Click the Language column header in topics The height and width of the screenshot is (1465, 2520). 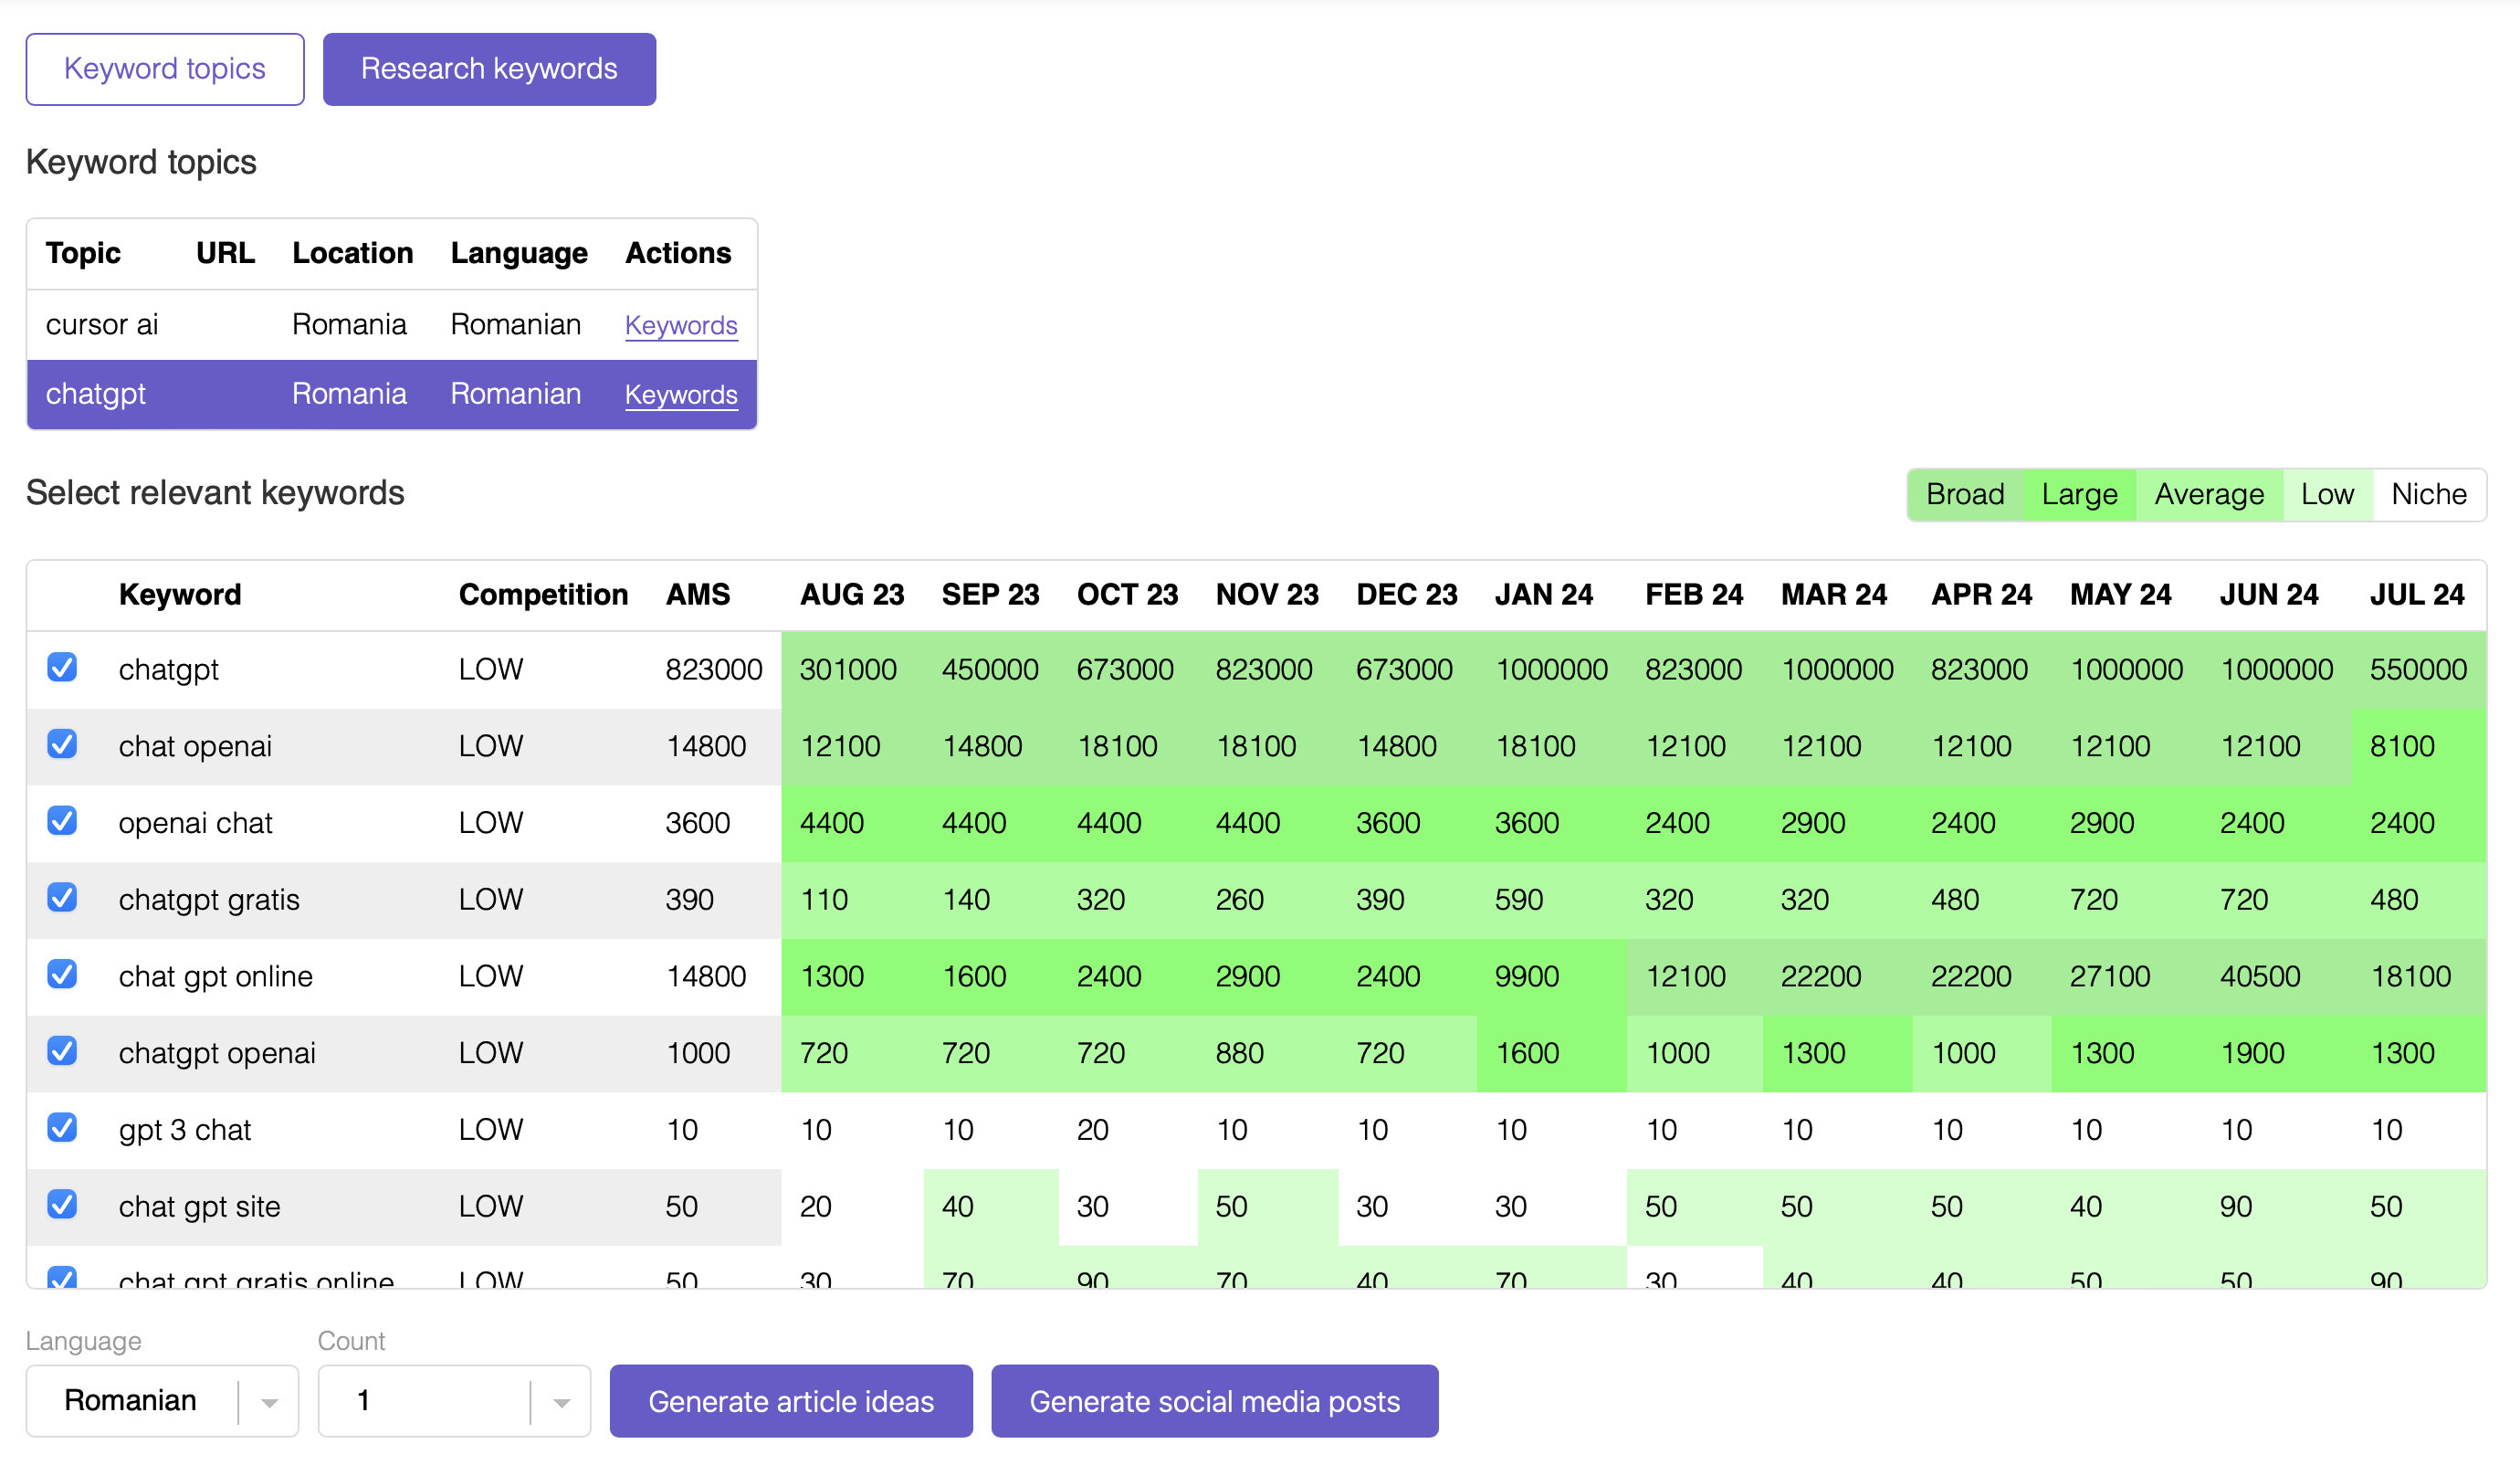point(519,253)
